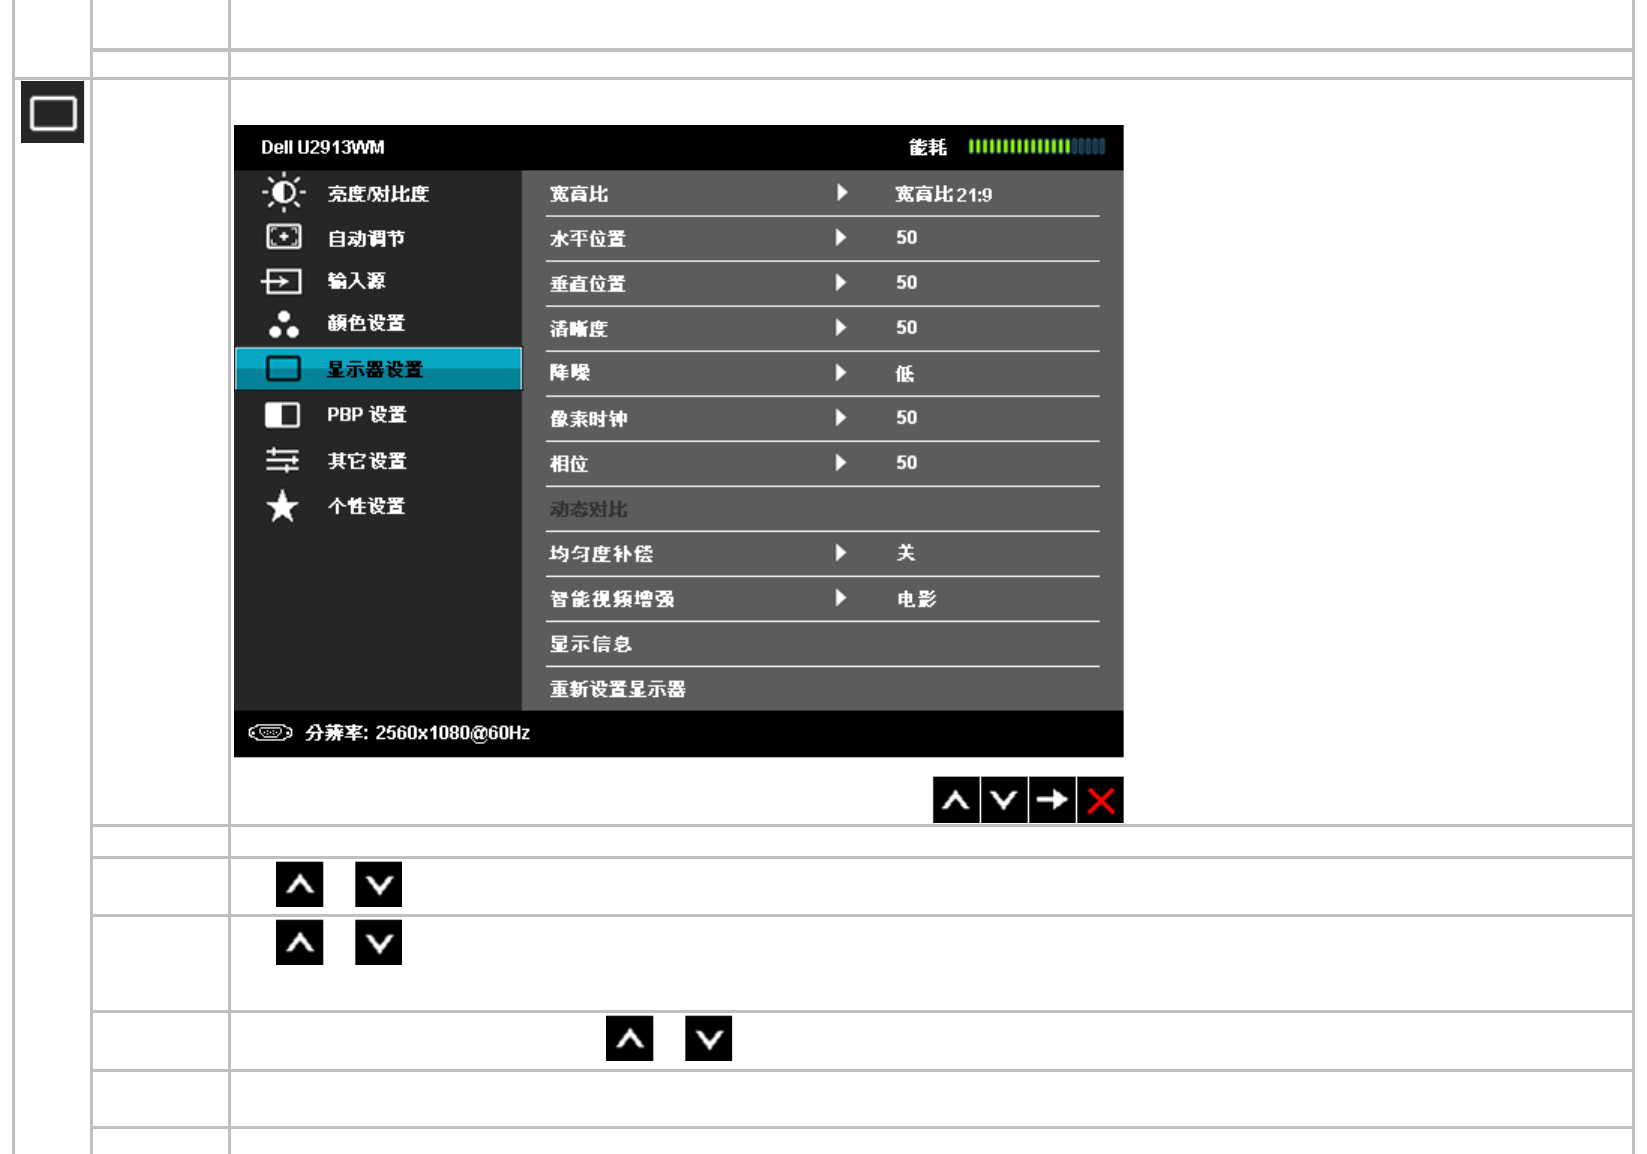Click the Display Settings (显示器设置) monitor icon
This screenshot has height=1154, width=1647.
click(x=283, y=369)
